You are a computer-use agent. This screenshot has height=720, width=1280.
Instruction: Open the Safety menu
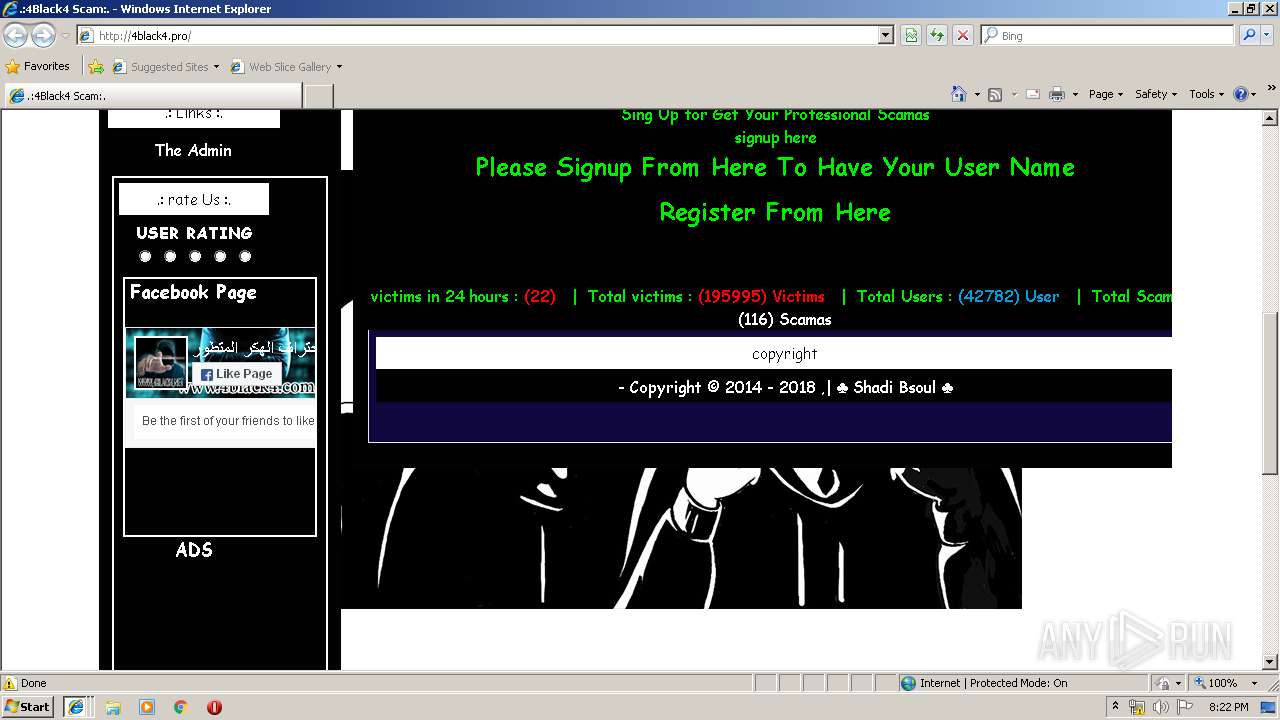[1156, 94]
